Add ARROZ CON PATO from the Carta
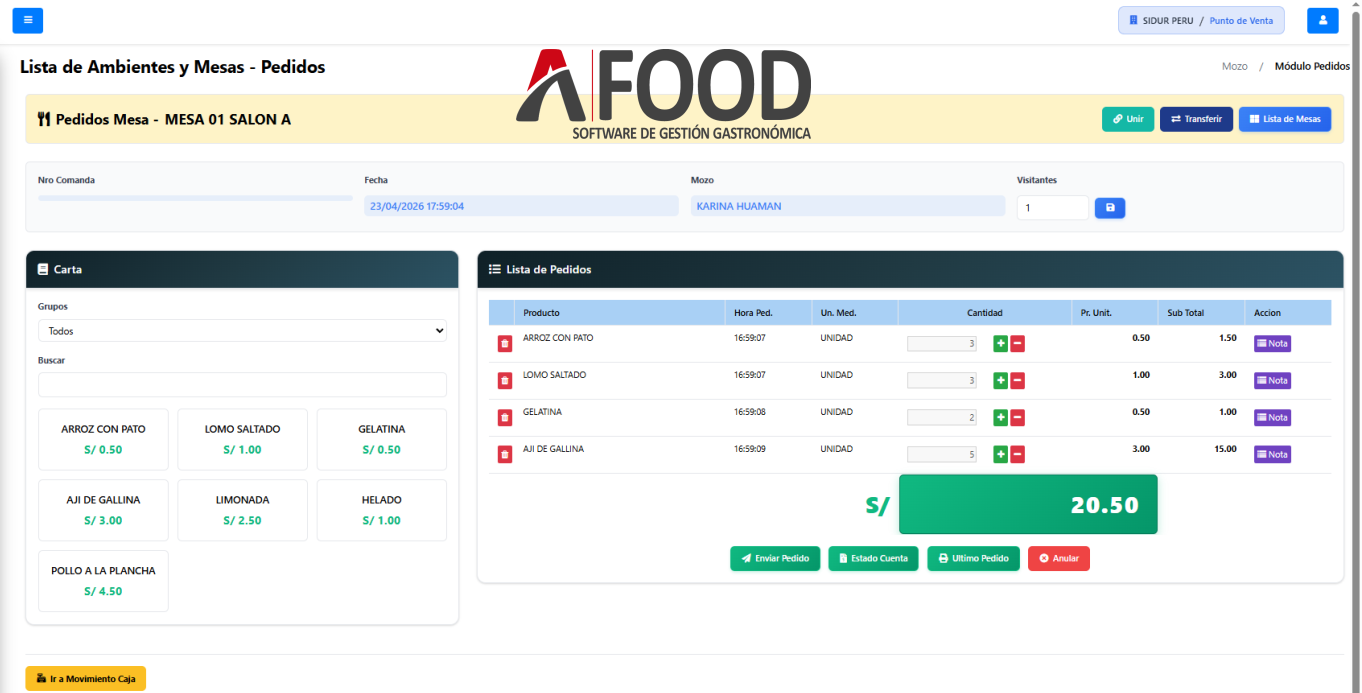 pos(103,439)
